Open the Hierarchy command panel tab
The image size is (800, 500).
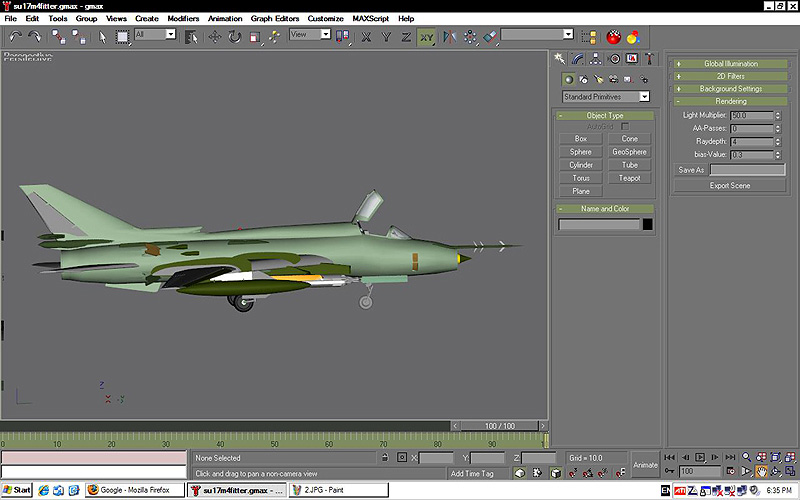tap(596, 58)
